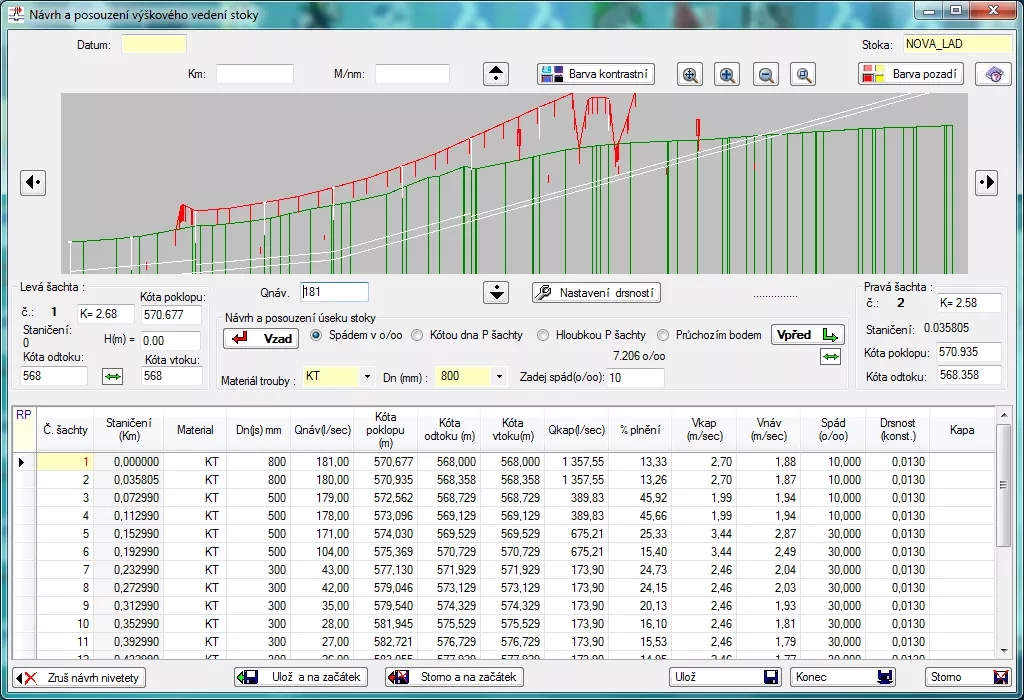Click the zoom window magnifier icon

804,74
